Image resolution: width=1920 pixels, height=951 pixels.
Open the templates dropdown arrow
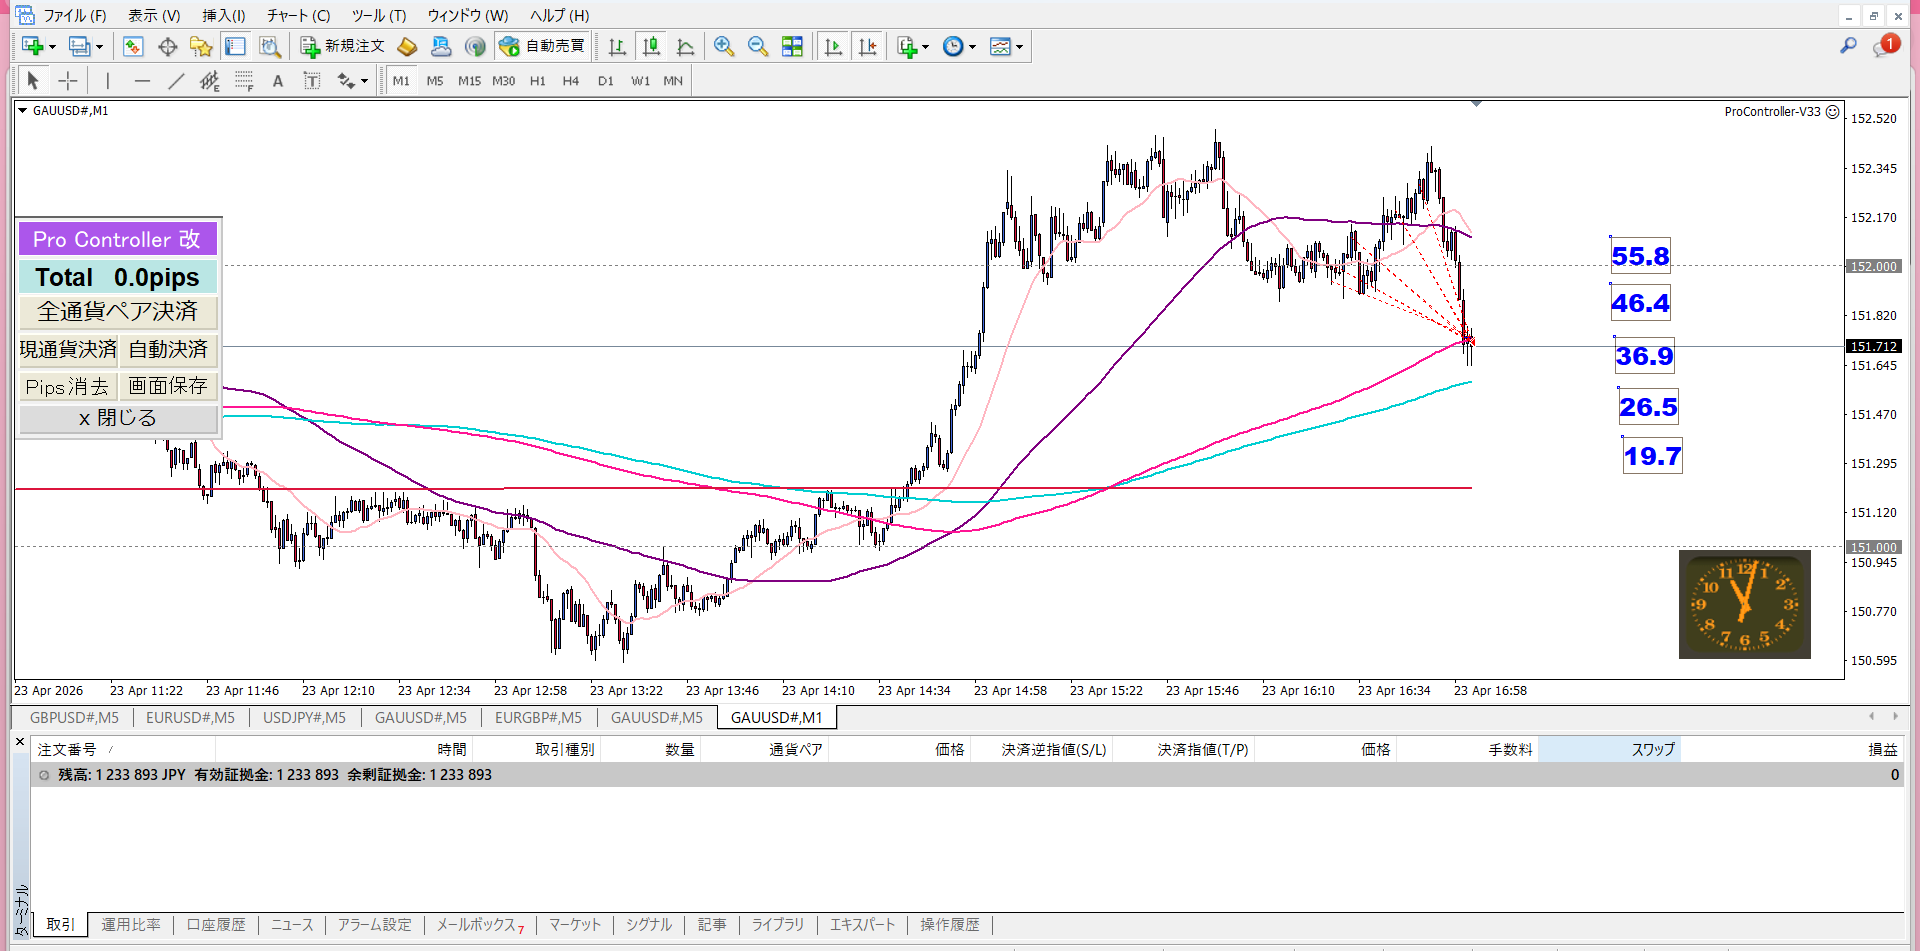(1019, 47)
